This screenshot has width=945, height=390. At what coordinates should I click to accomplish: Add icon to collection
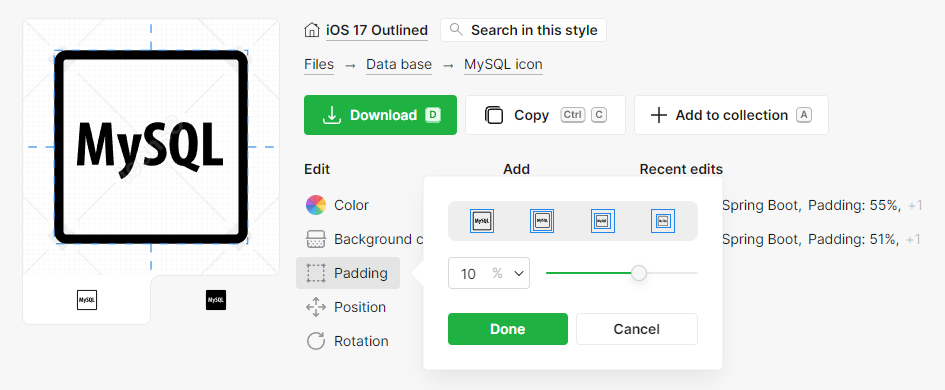tap(731, 115)
